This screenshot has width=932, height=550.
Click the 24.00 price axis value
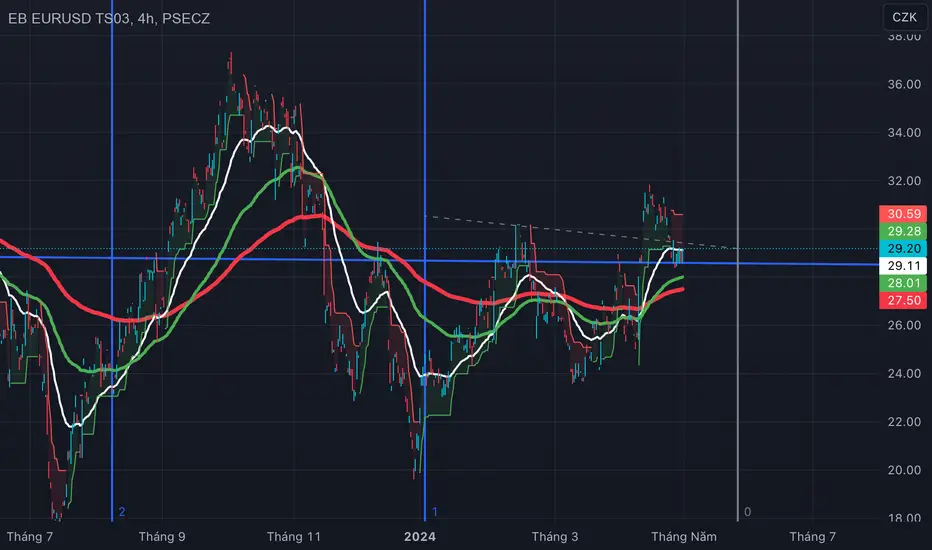[904, 373]
